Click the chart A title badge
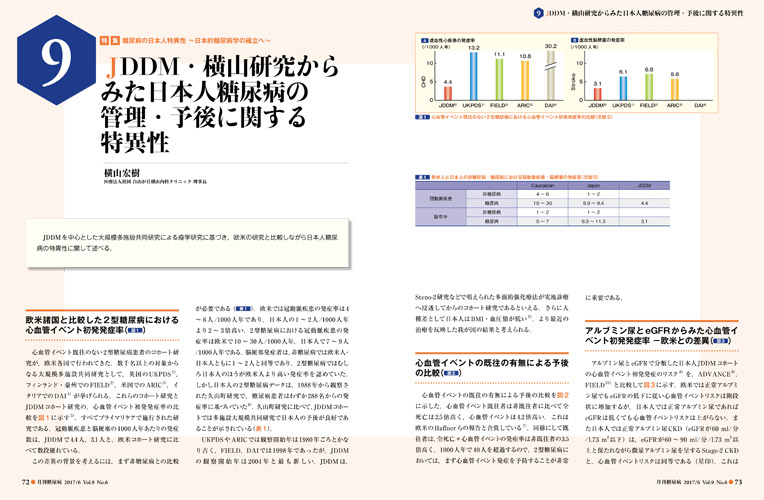764x500 pixels. (x=424, y=40)
